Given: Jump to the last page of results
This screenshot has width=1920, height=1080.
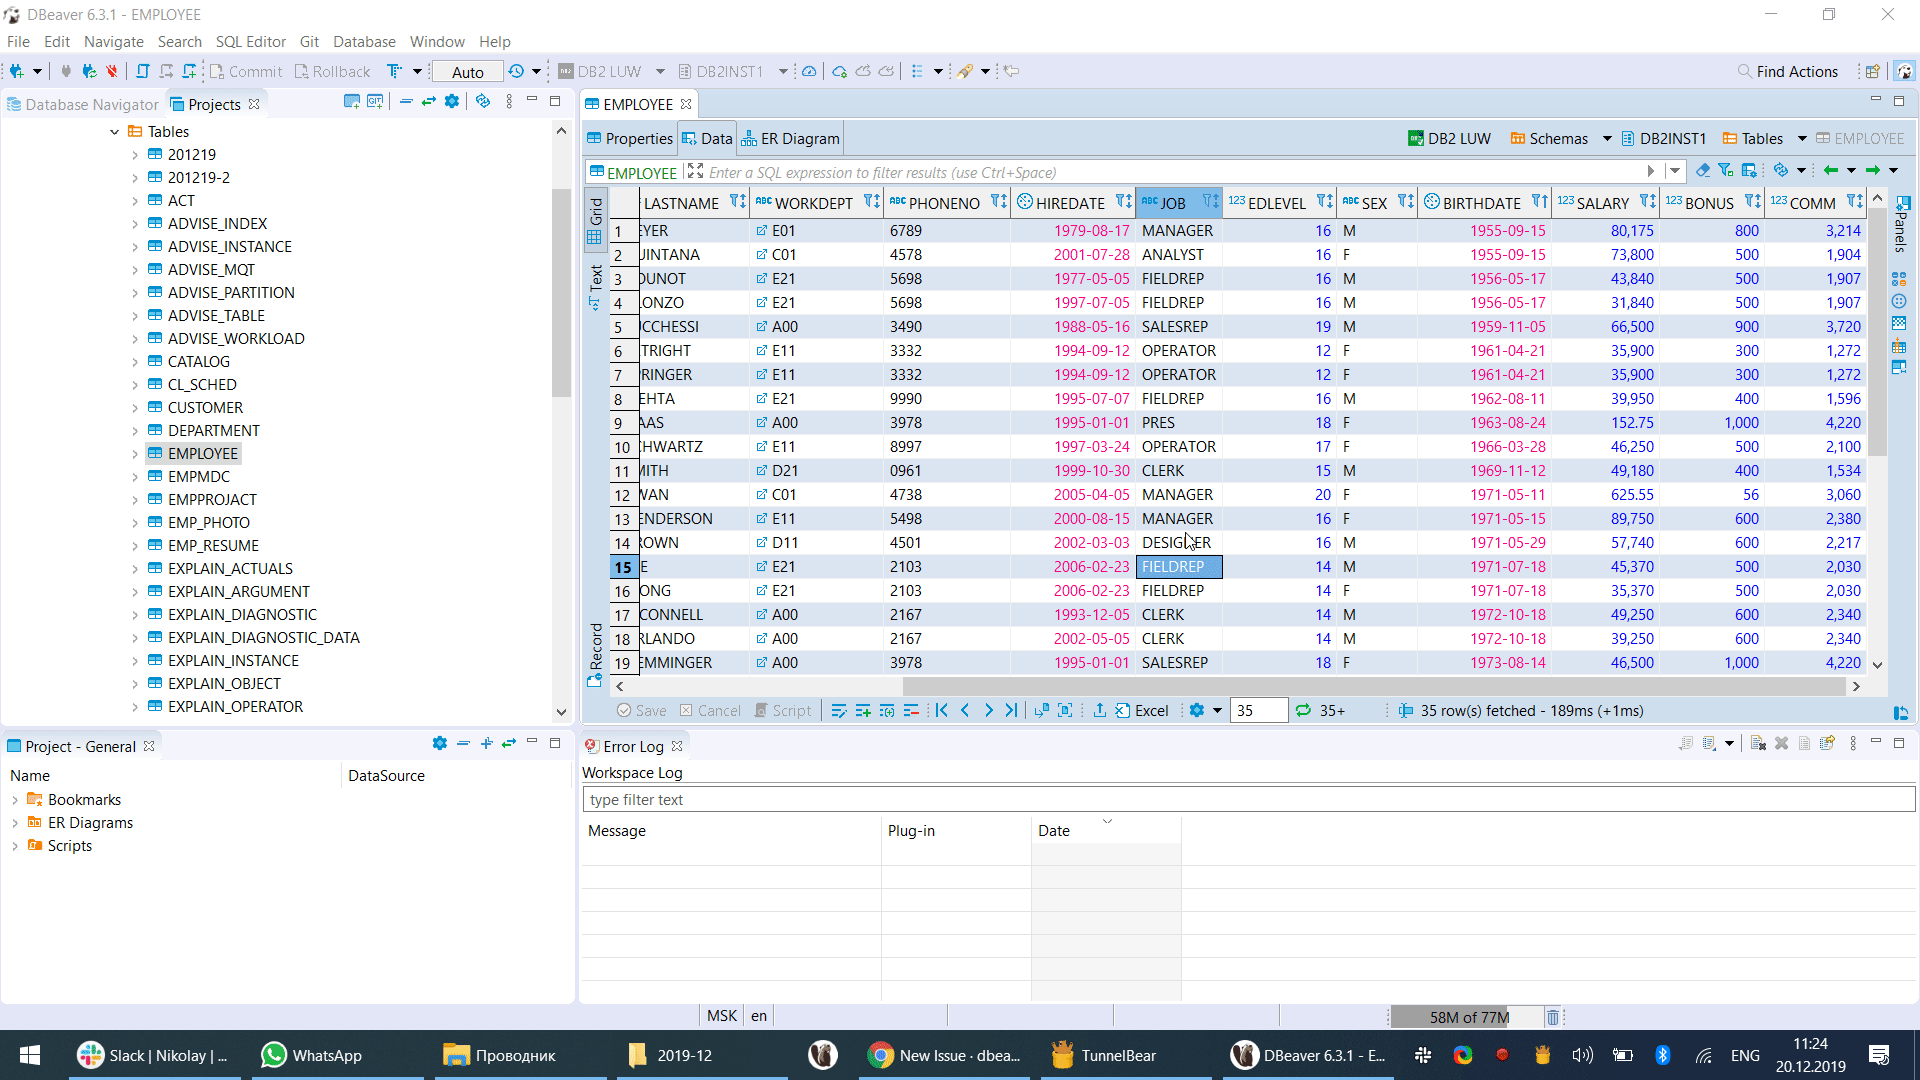Looking at the screenshot, I should (x=1011, y=711).
